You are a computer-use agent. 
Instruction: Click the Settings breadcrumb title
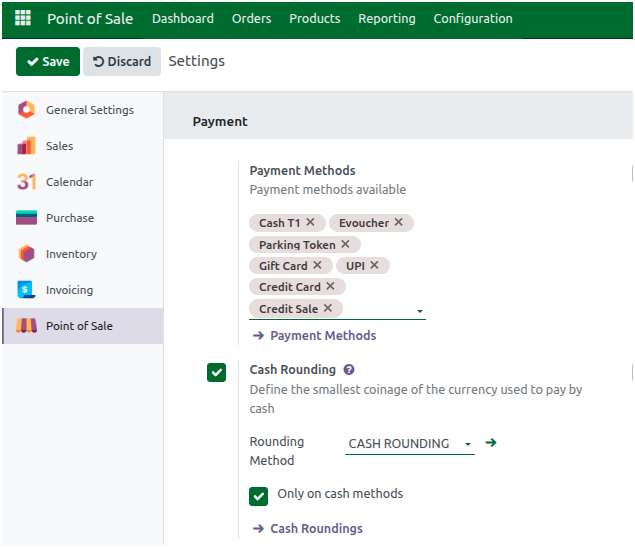pos(196,61)
